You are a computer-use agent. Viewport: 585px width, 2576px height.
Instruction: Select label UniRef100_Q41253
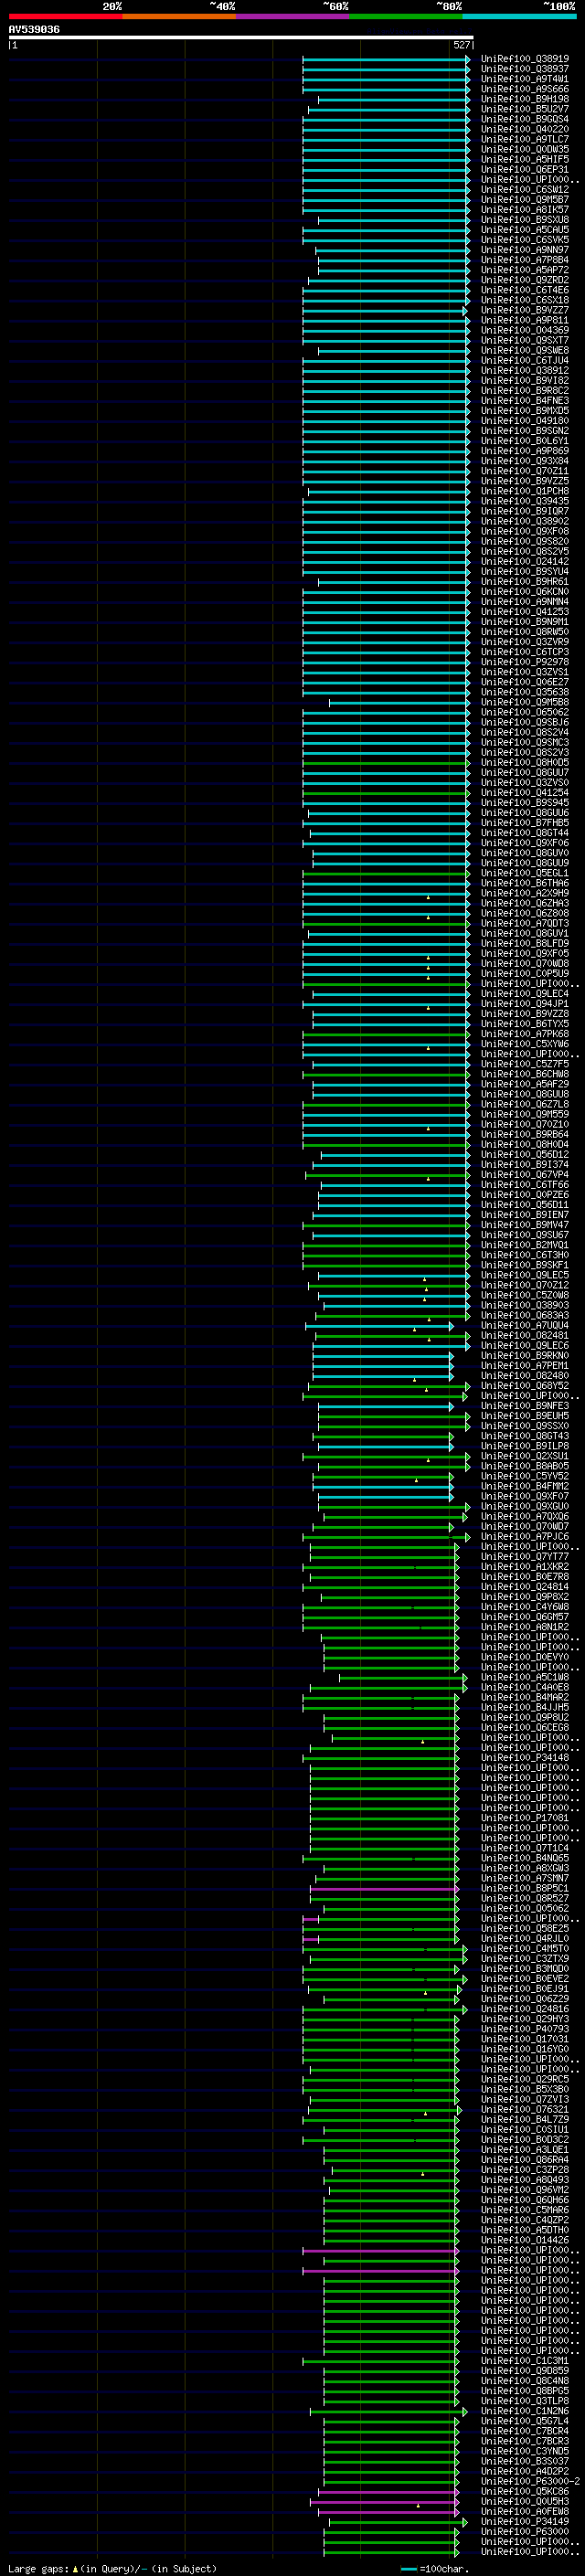click(x=524, y=612)
